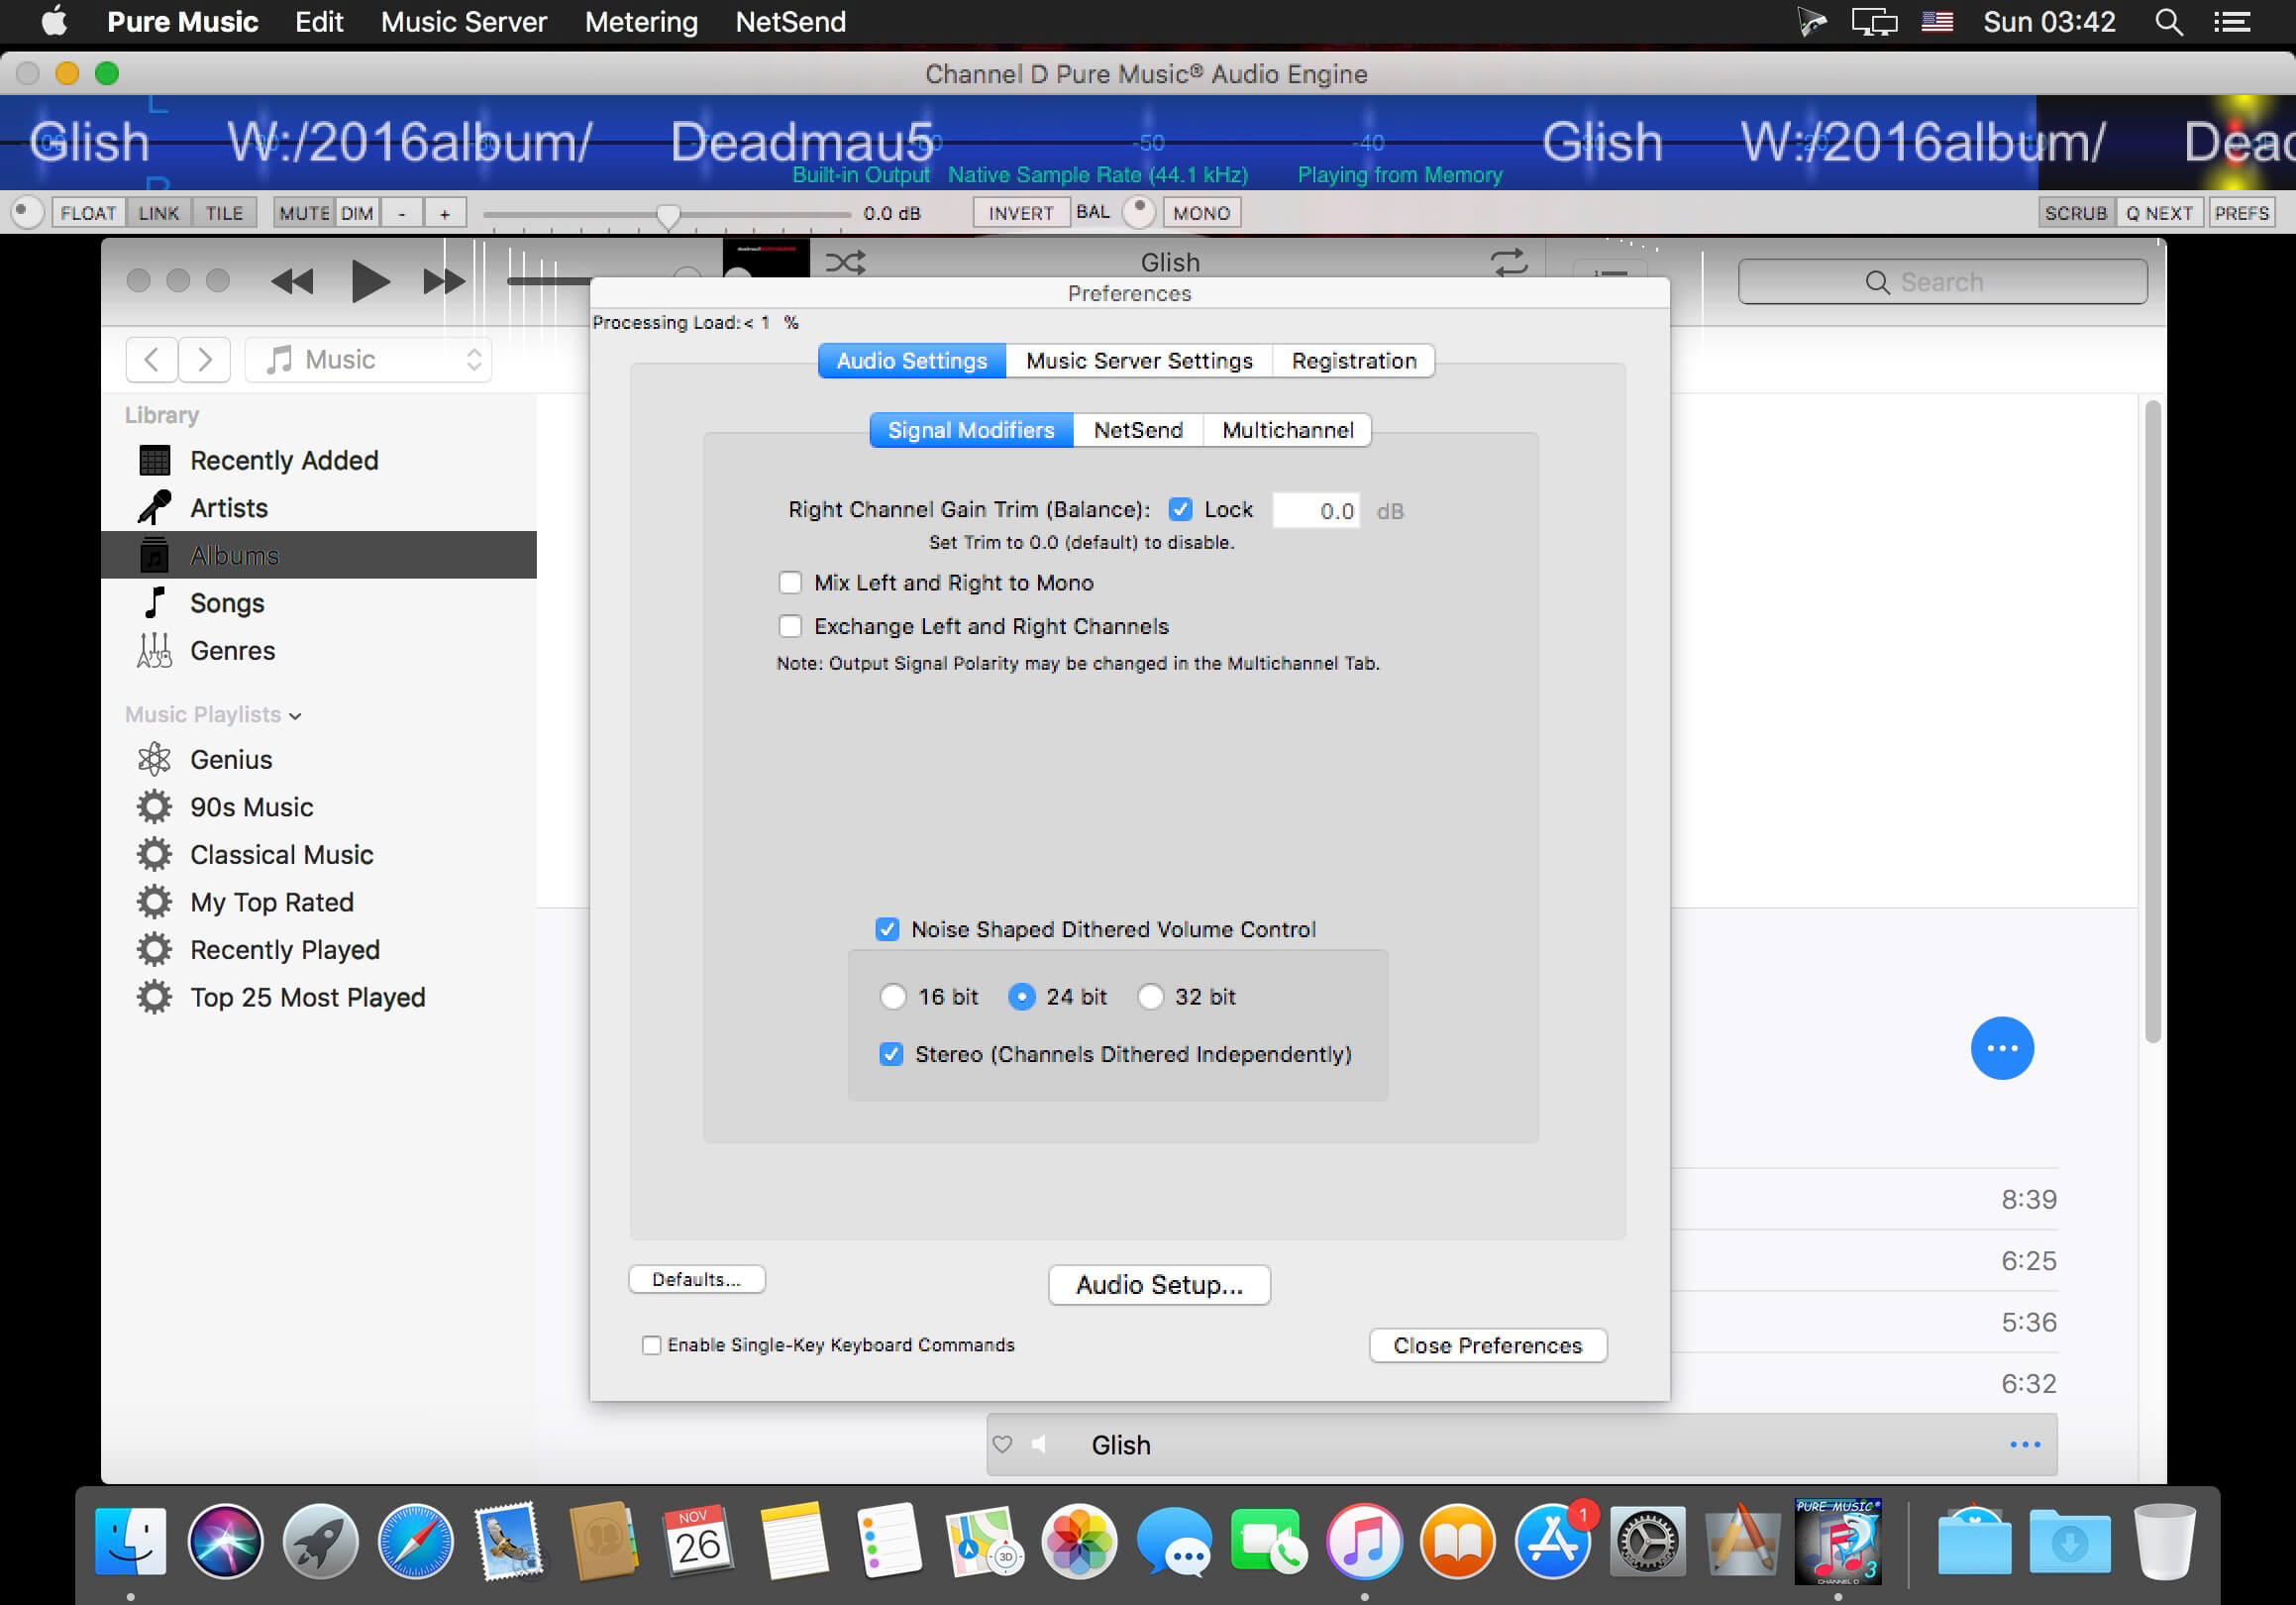Open Notes icon in dock

794,1540
